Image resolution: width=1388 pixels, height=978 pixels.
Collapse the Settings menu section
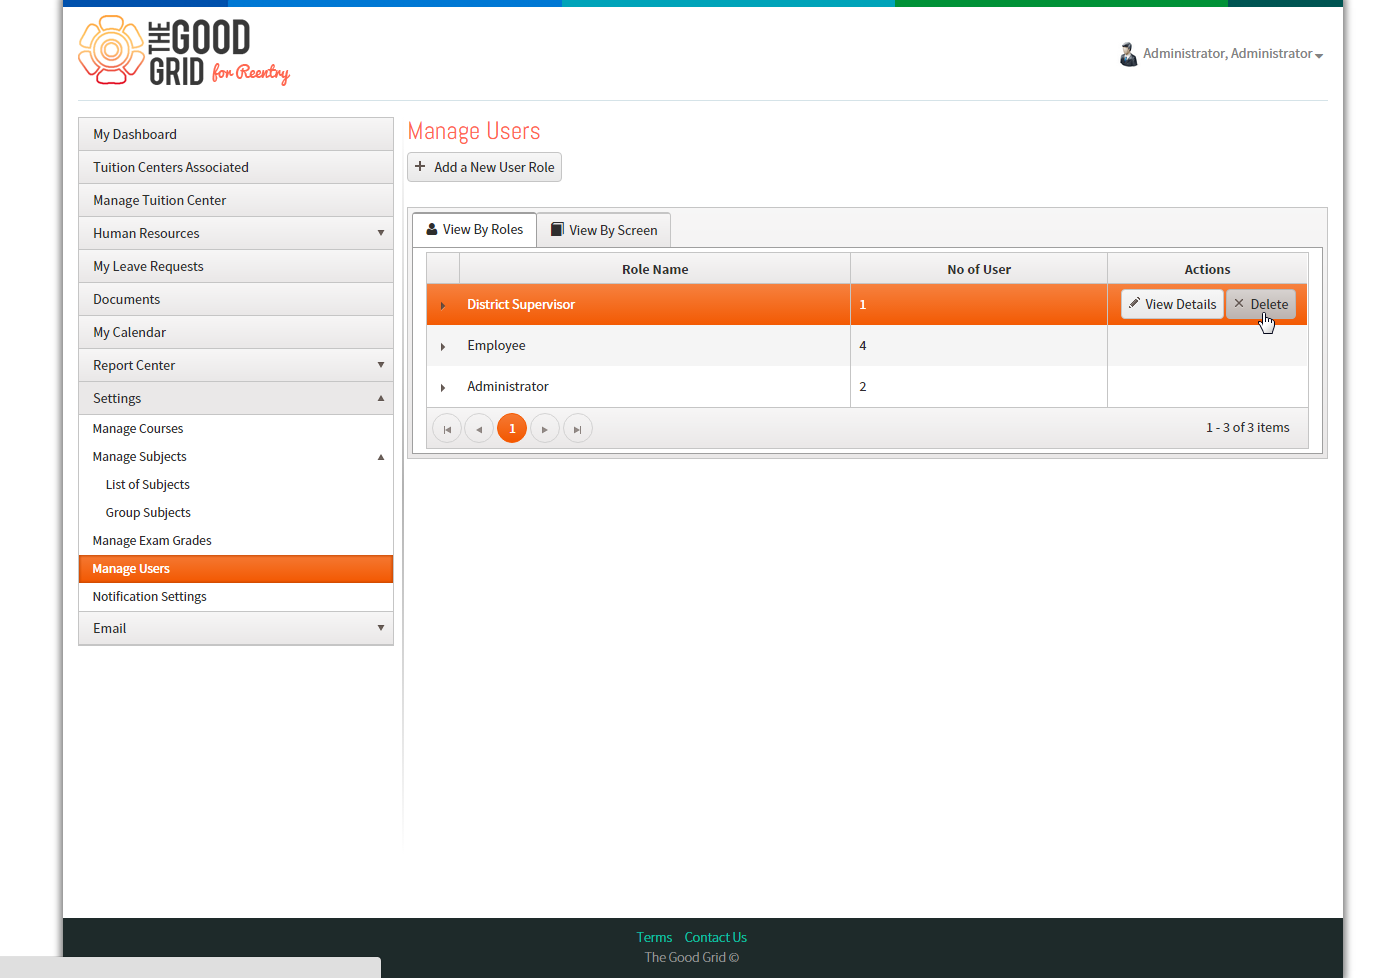(236, 398)
